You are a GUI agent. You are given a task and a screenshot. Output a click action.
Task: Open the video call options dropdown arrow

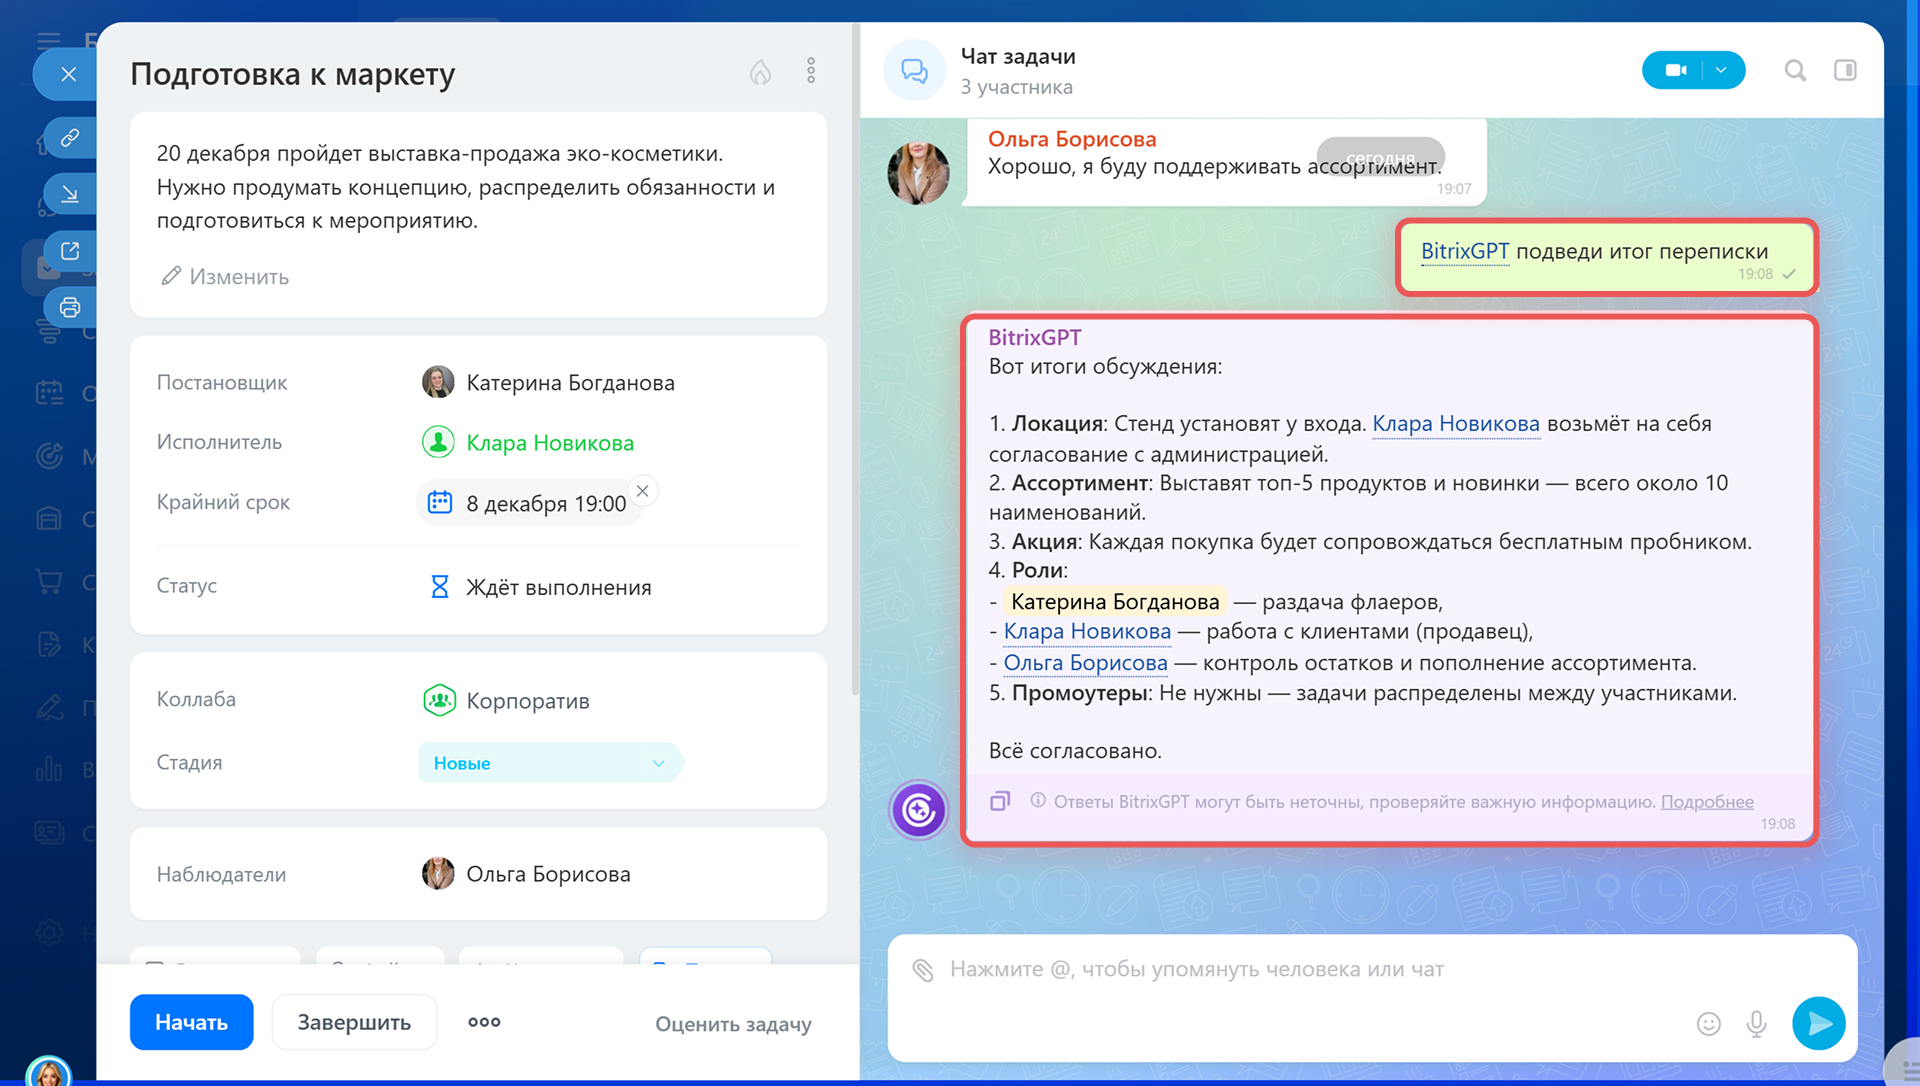tap(1721, 70)
